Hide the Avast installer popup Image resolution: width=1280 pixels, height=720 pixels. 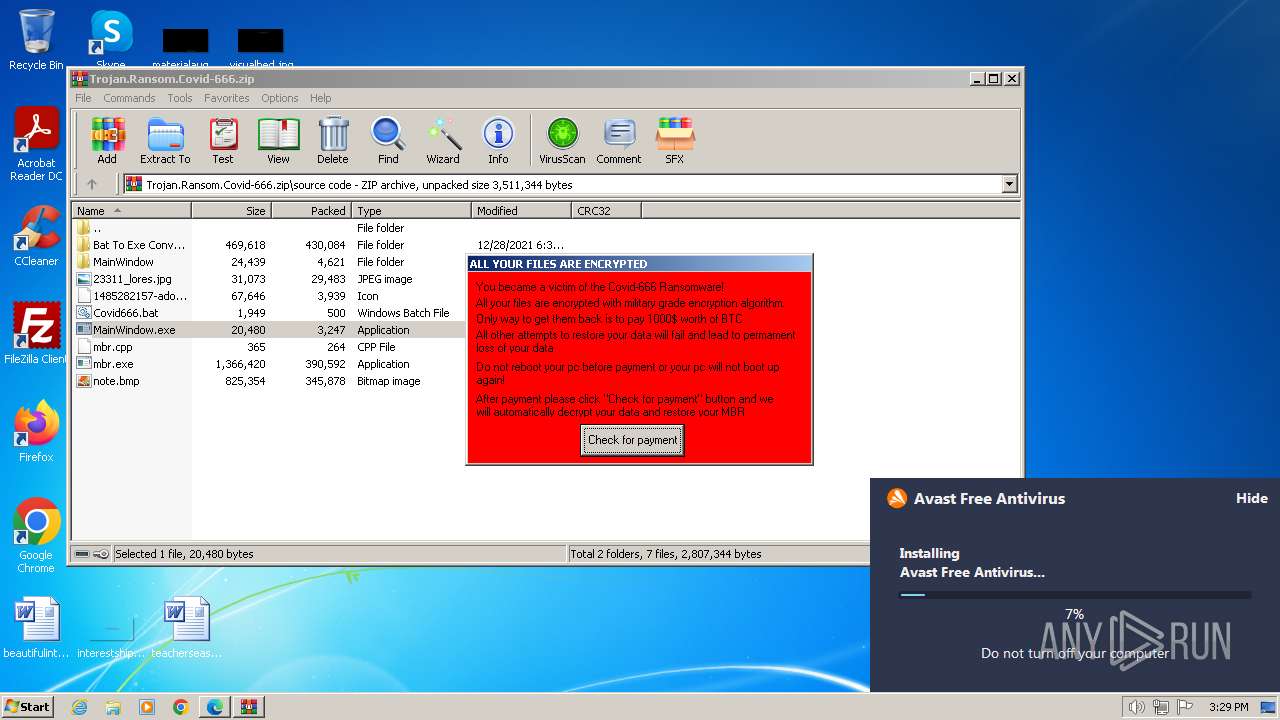click(x=1251, y=498)
